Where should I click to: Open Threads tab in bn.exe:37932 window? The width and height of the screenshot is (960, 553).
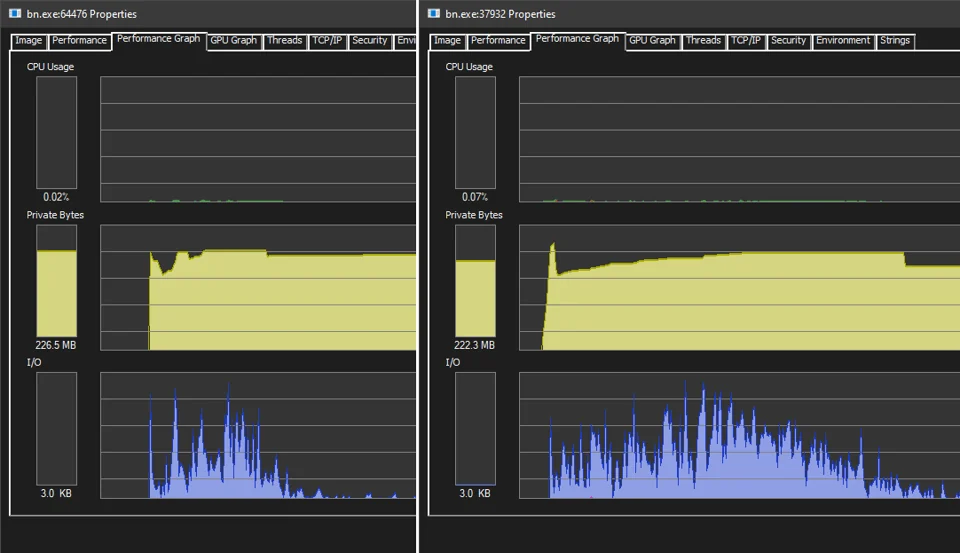coord(703,41)
